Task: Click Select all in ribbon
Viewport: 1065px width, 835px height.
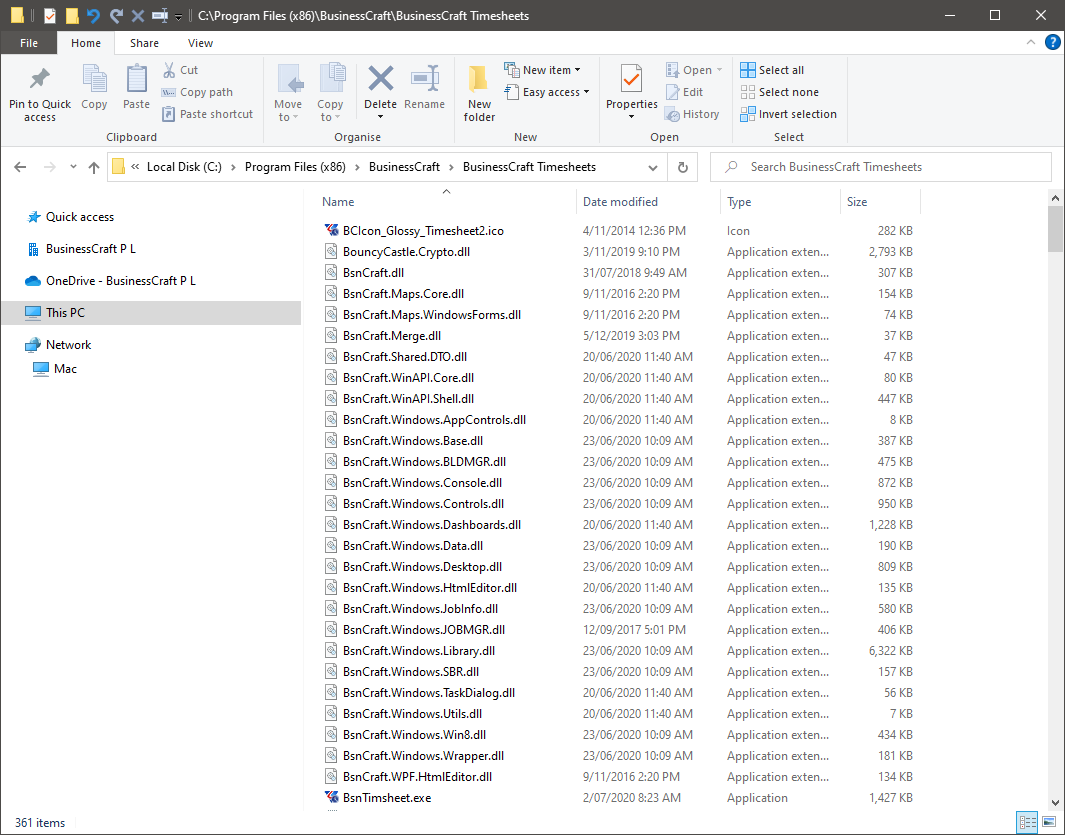Action: 772,70
